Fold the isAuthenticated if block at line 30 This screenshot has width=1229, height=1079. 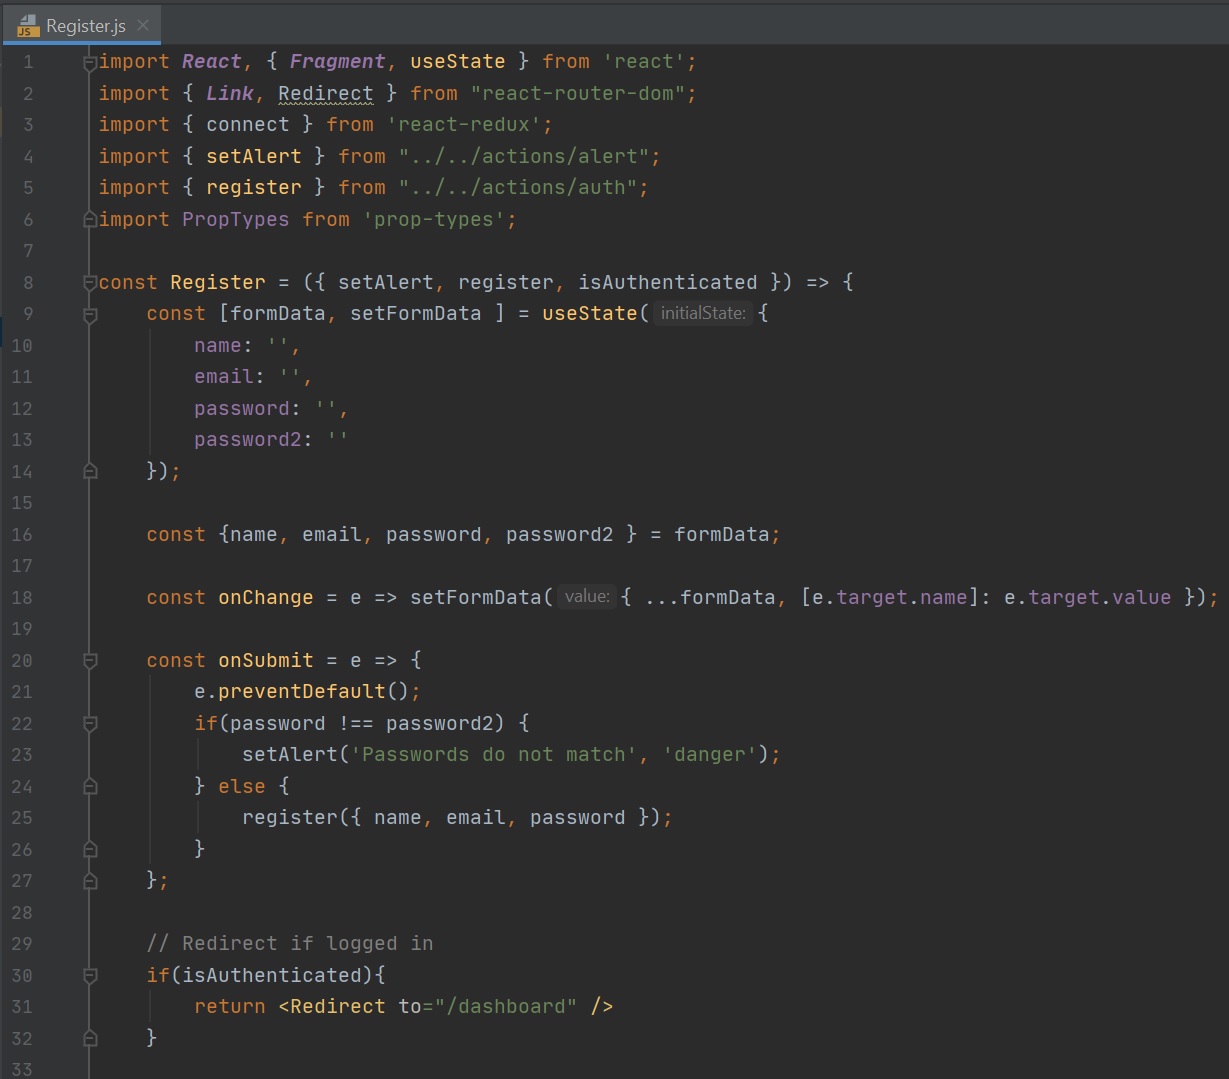90,975
